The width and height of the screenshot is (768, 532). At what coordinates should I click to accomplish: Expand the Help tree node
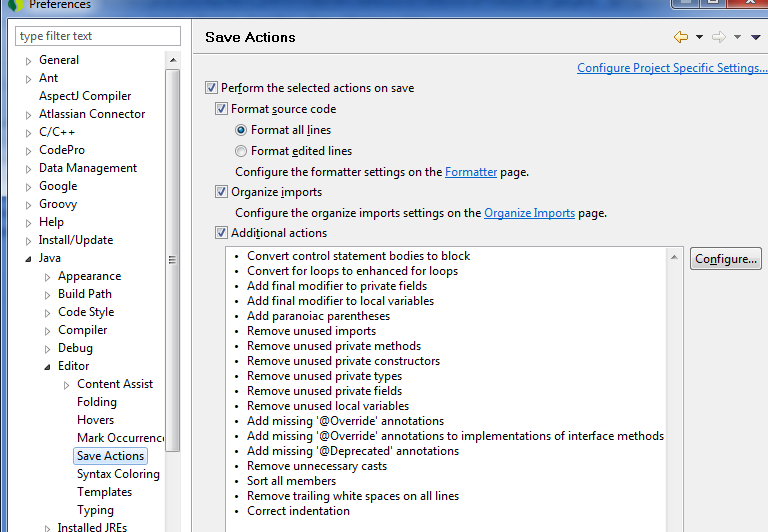tap(28, 223)
